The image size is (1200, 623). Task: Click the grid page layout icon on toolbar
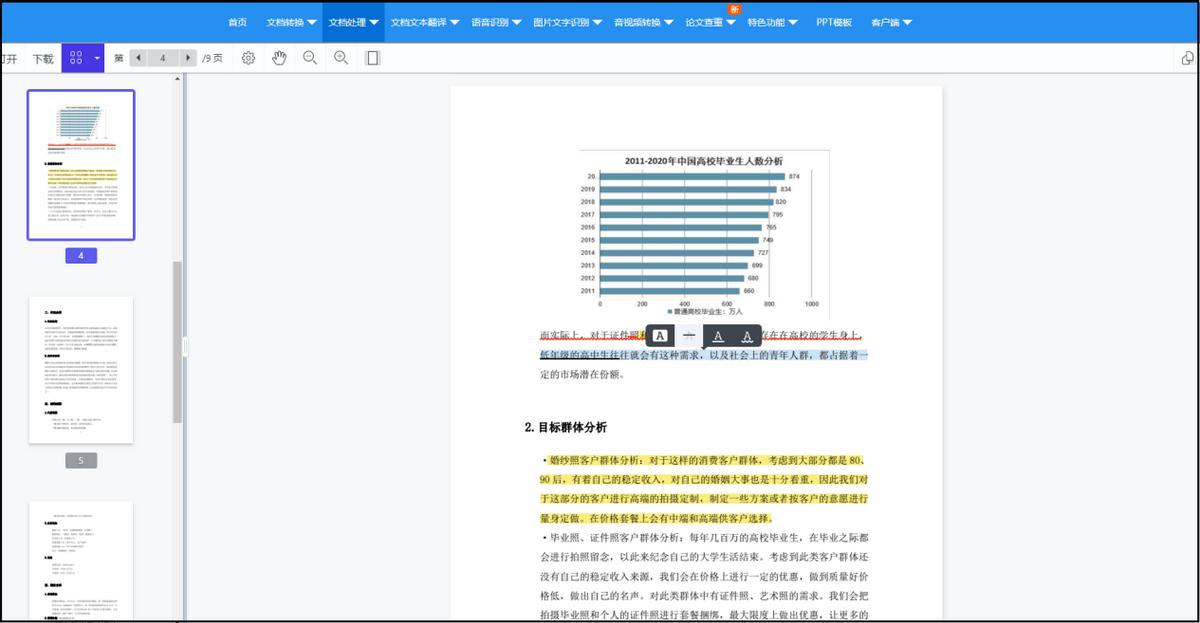click(74, 57)
